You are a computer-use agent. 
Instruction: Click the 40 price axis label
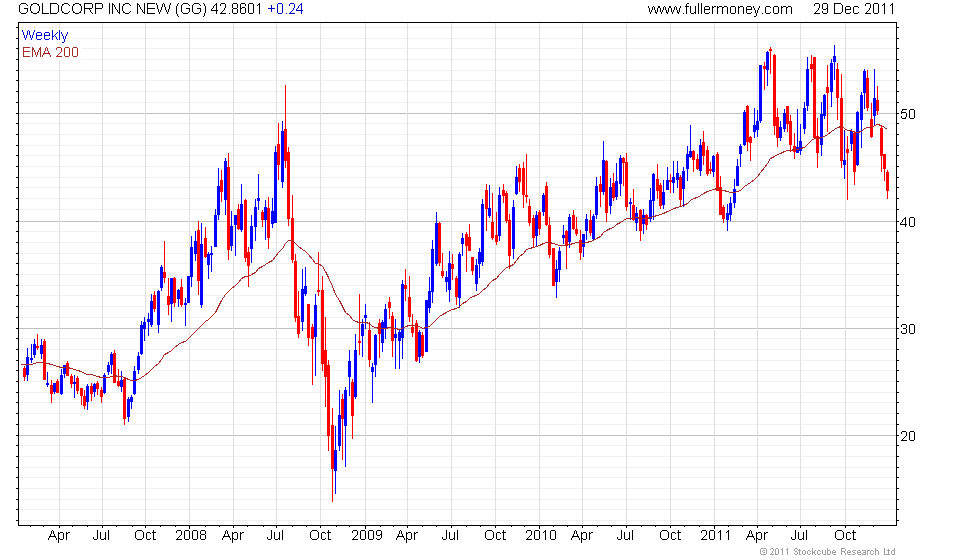coord(908,222)
